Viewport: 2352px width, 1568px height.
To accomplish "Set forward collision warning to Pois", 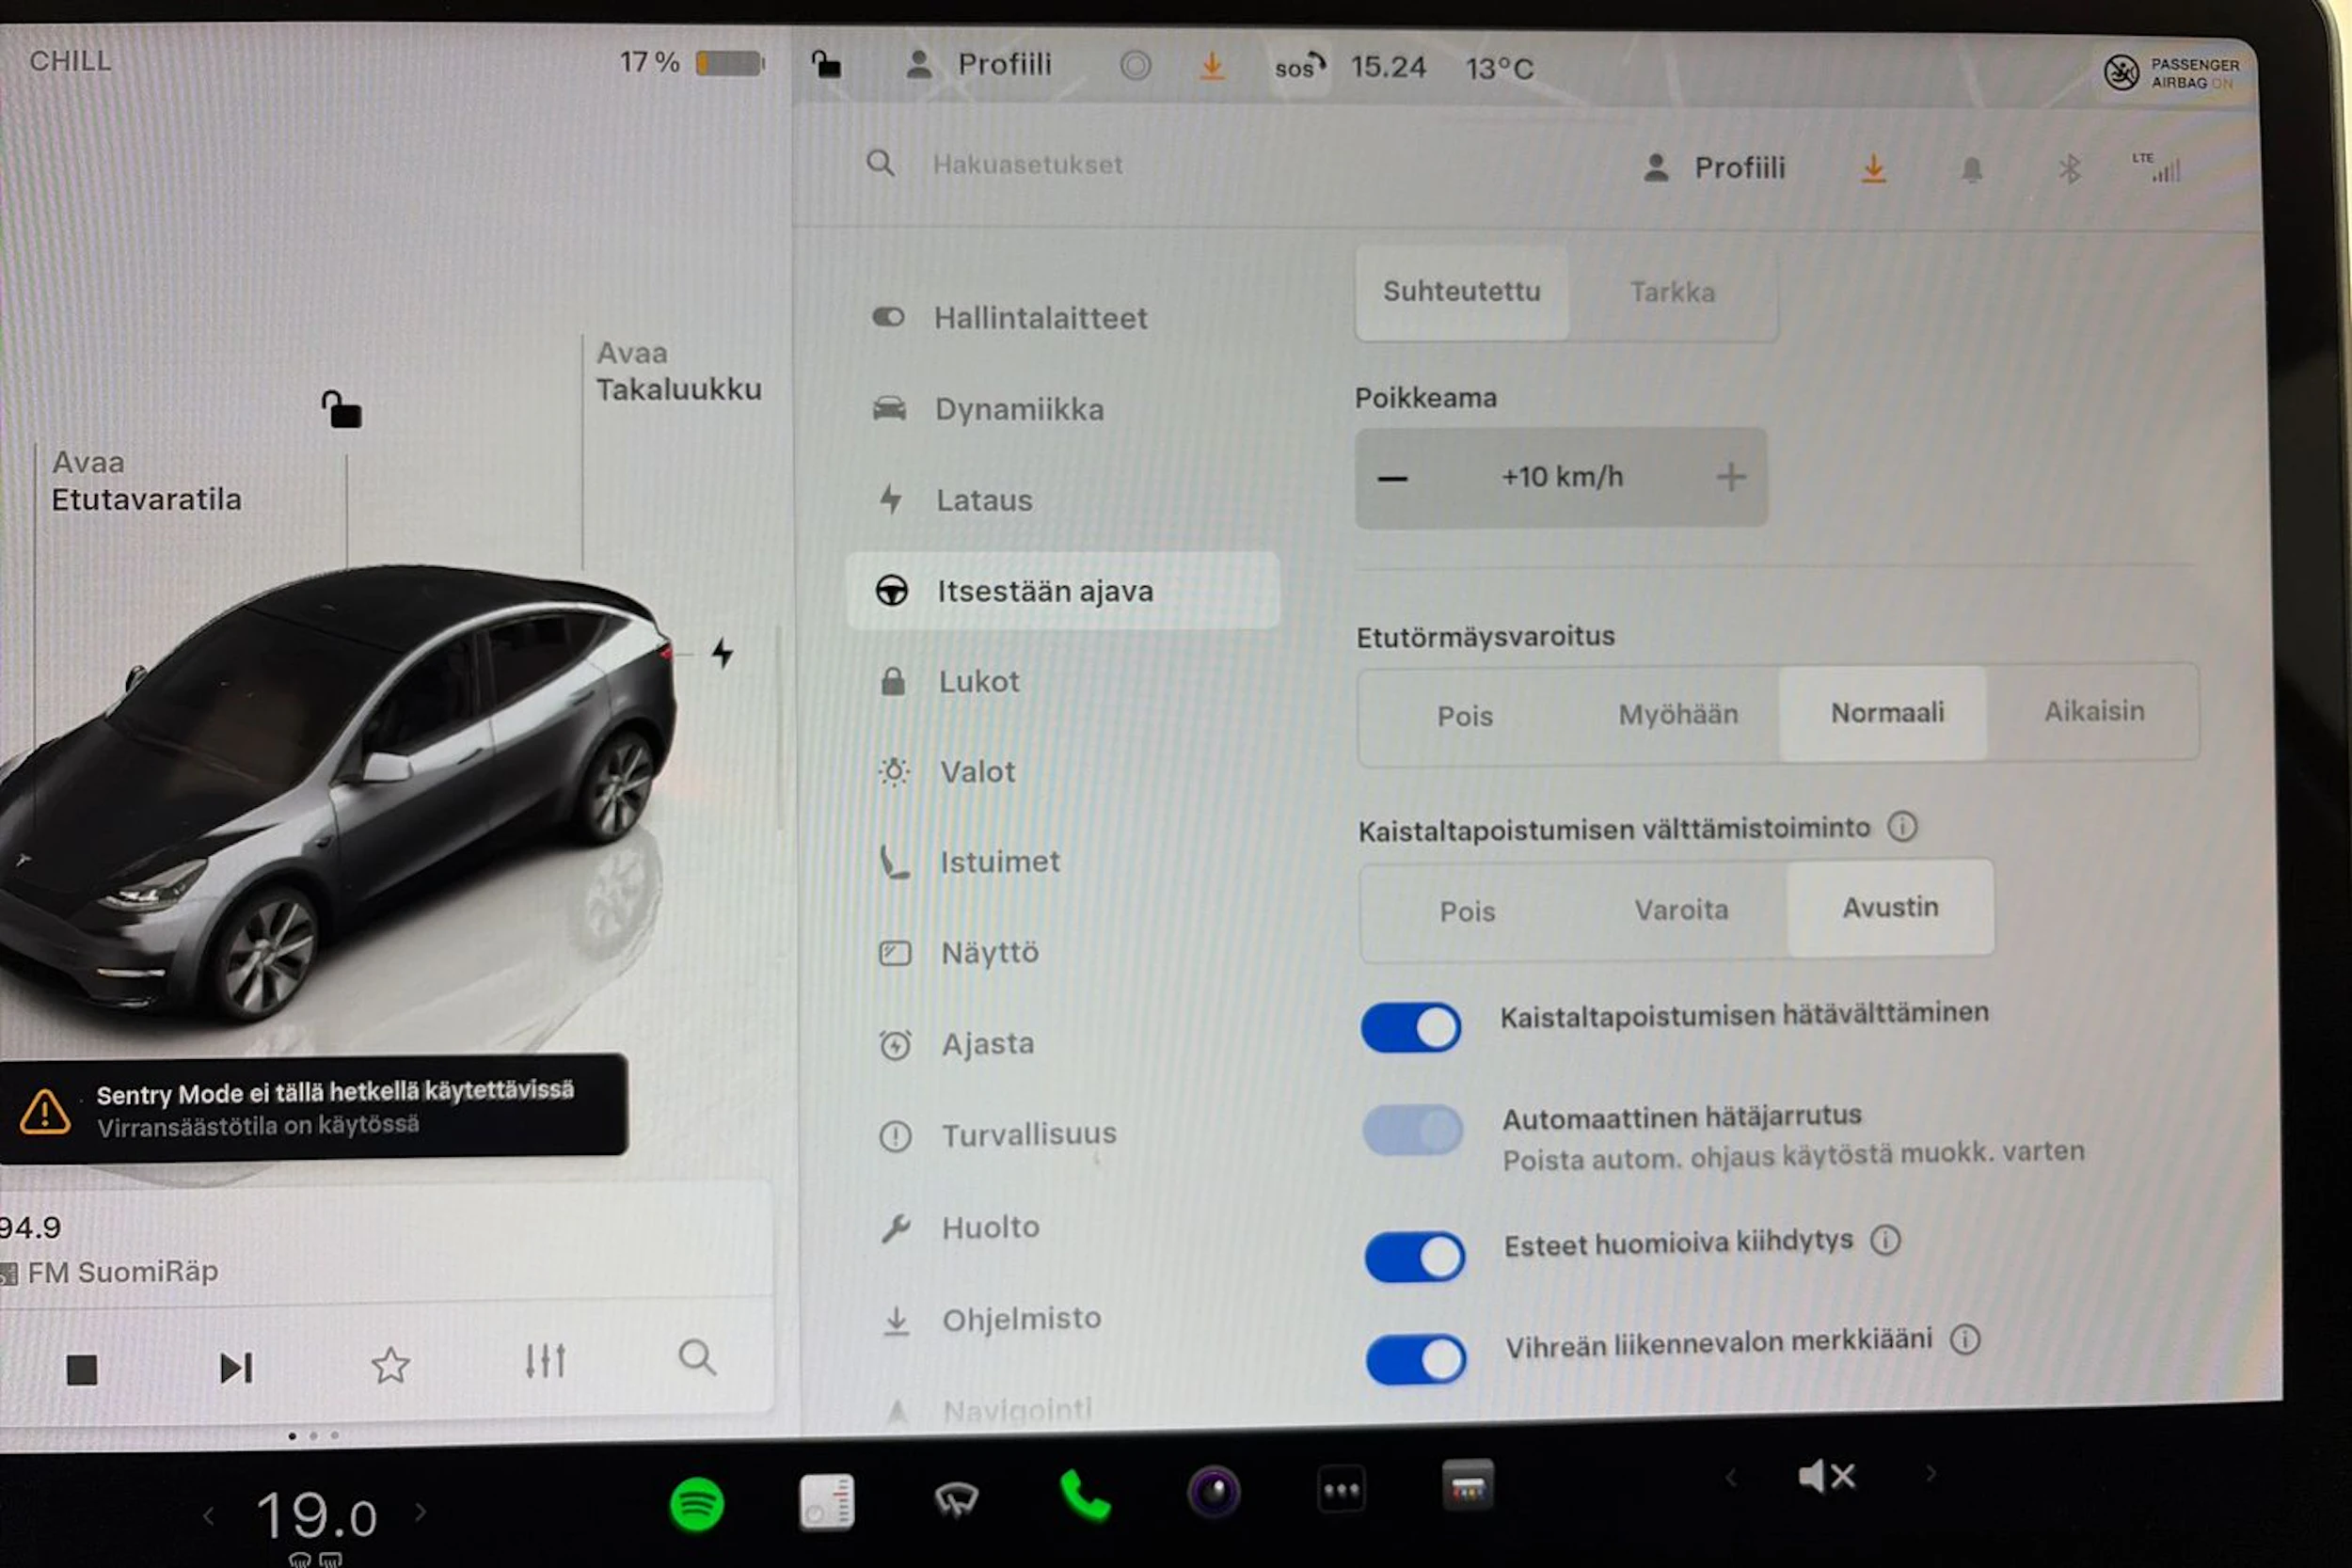I will tap(1464, 716).
